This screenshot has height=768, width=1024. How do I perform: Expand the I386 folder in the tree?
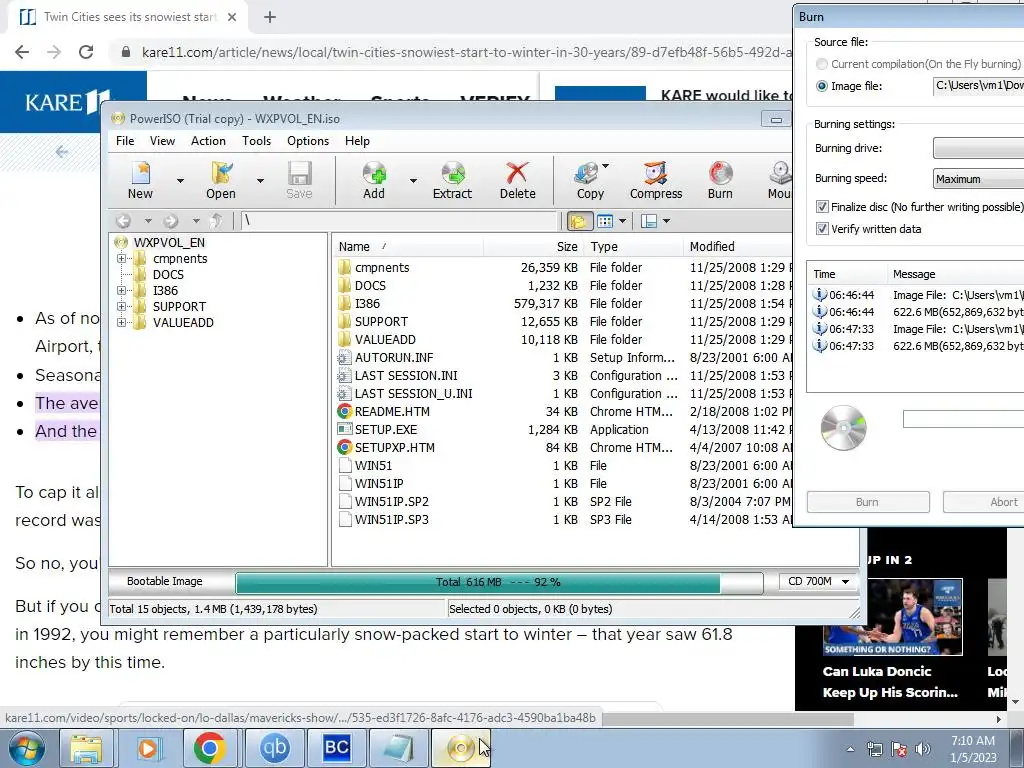[121, 291]
